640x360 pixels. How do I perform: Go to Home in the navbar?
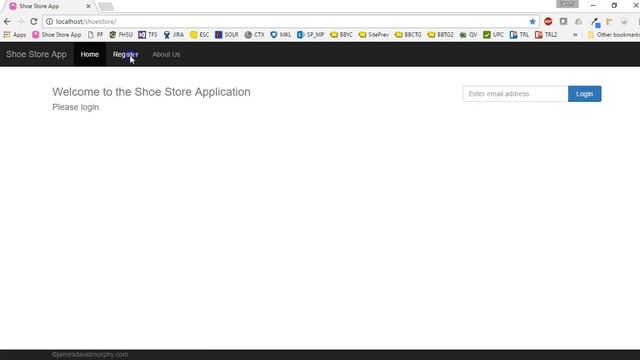90,54
